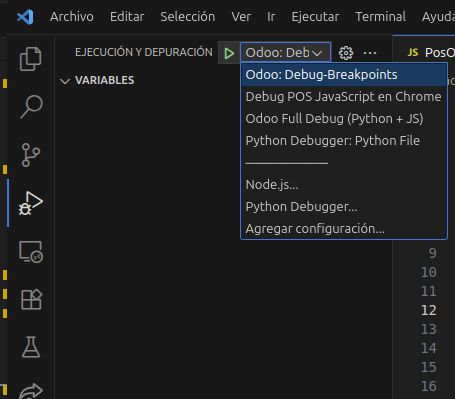
Task: Open the Editar menu
Action: (x=127, y=17)
